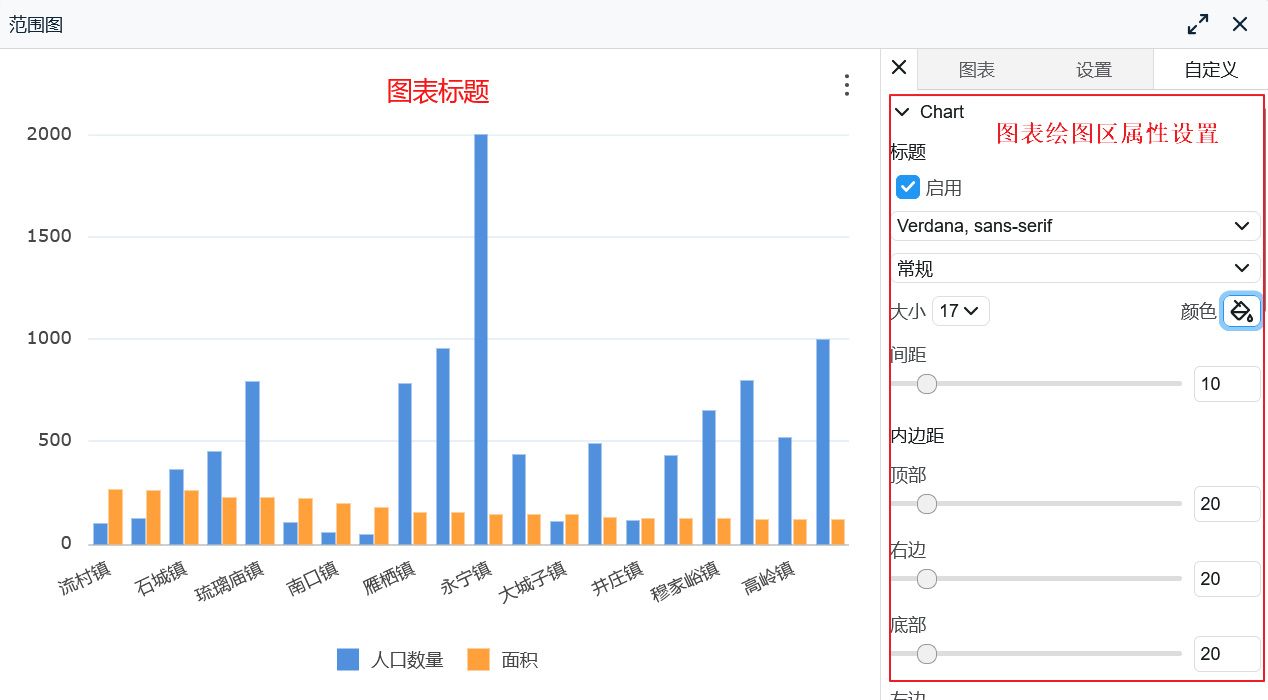
Task: Click the 人口数量 legend color swatch
Action: pyautogui.click(x=348, y=659)
